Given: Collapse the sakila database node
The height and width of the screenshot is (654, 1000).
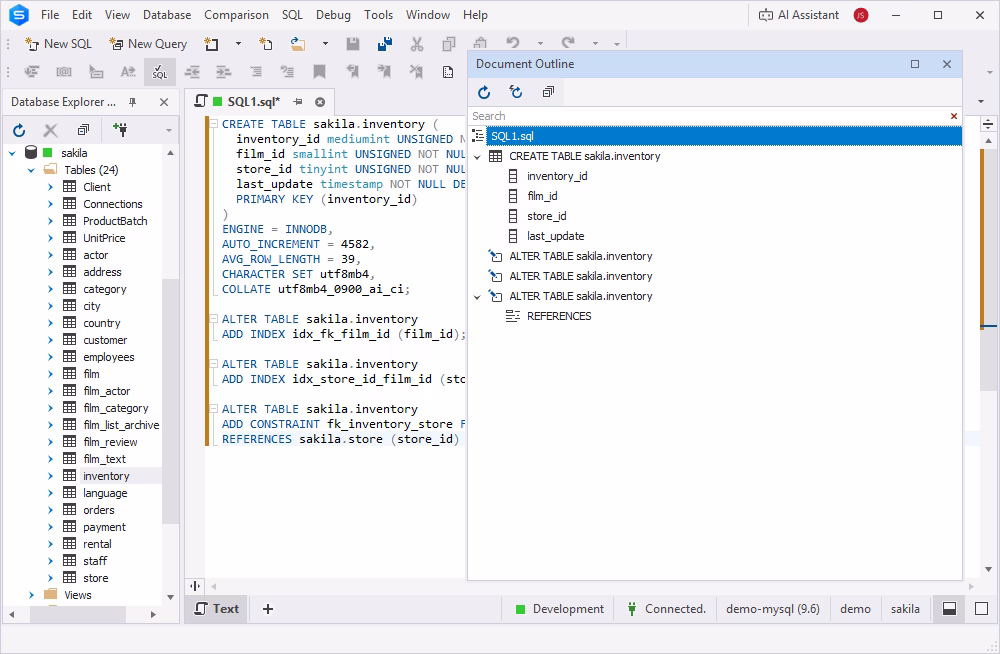Looking at the screenshot, I should pyautogui.click(x=12, y=153).
